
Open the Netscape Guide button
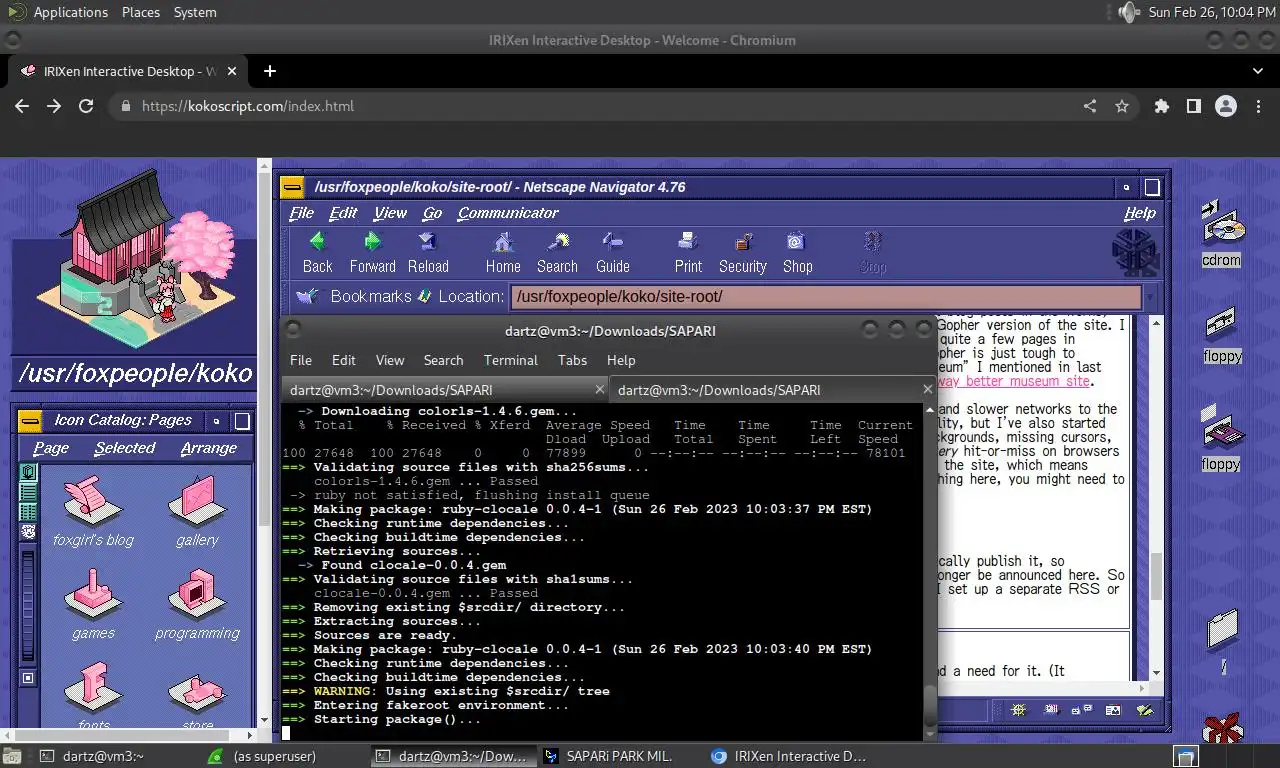click(612, 252)
